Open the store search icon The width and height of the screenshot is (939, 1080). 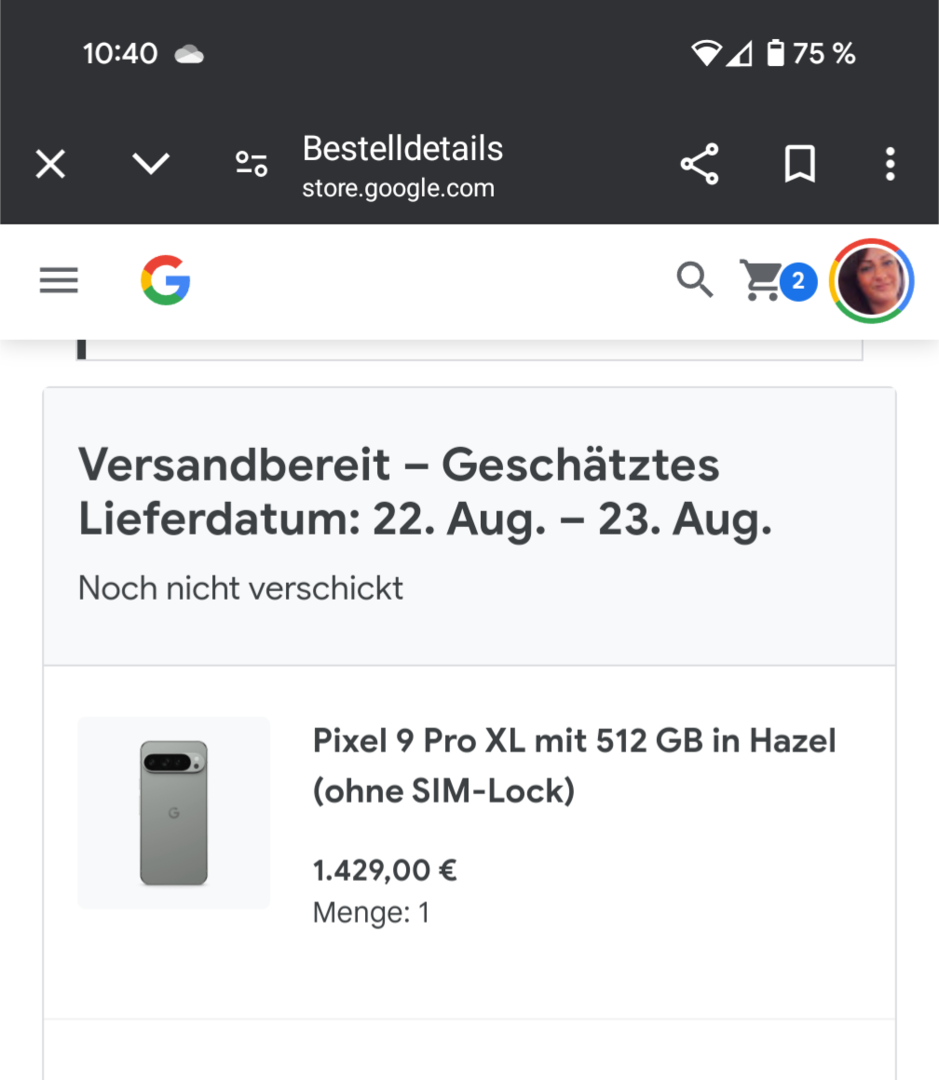pos(695,281)
